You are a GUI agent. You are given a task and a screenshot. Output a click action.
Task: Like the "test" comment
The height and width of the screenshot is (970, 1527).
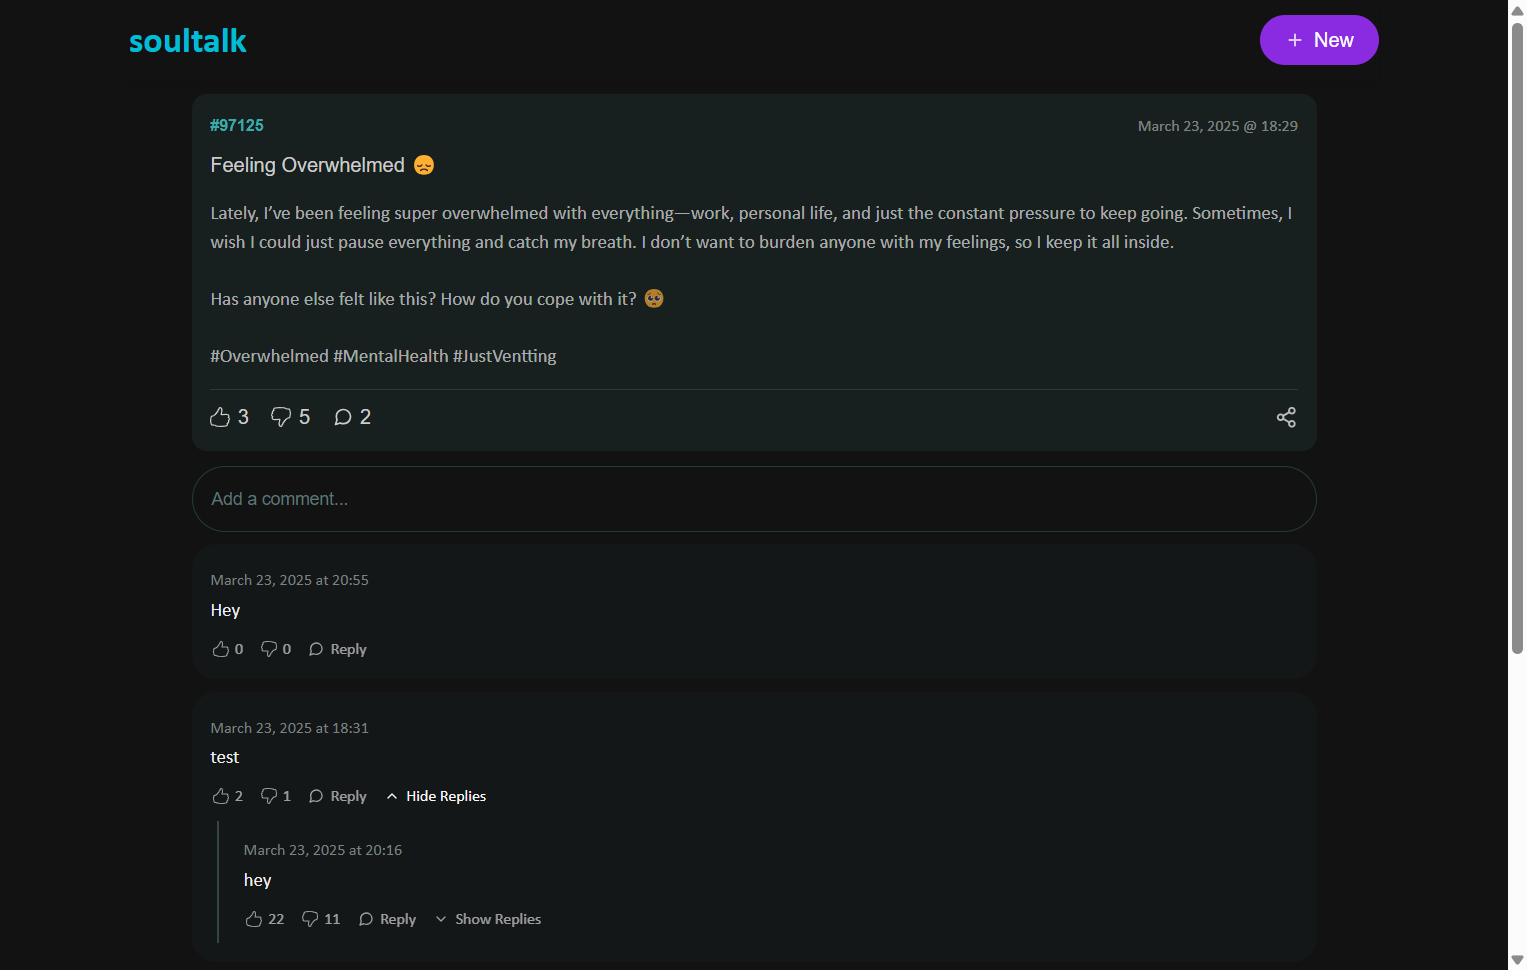pos(221,796)
